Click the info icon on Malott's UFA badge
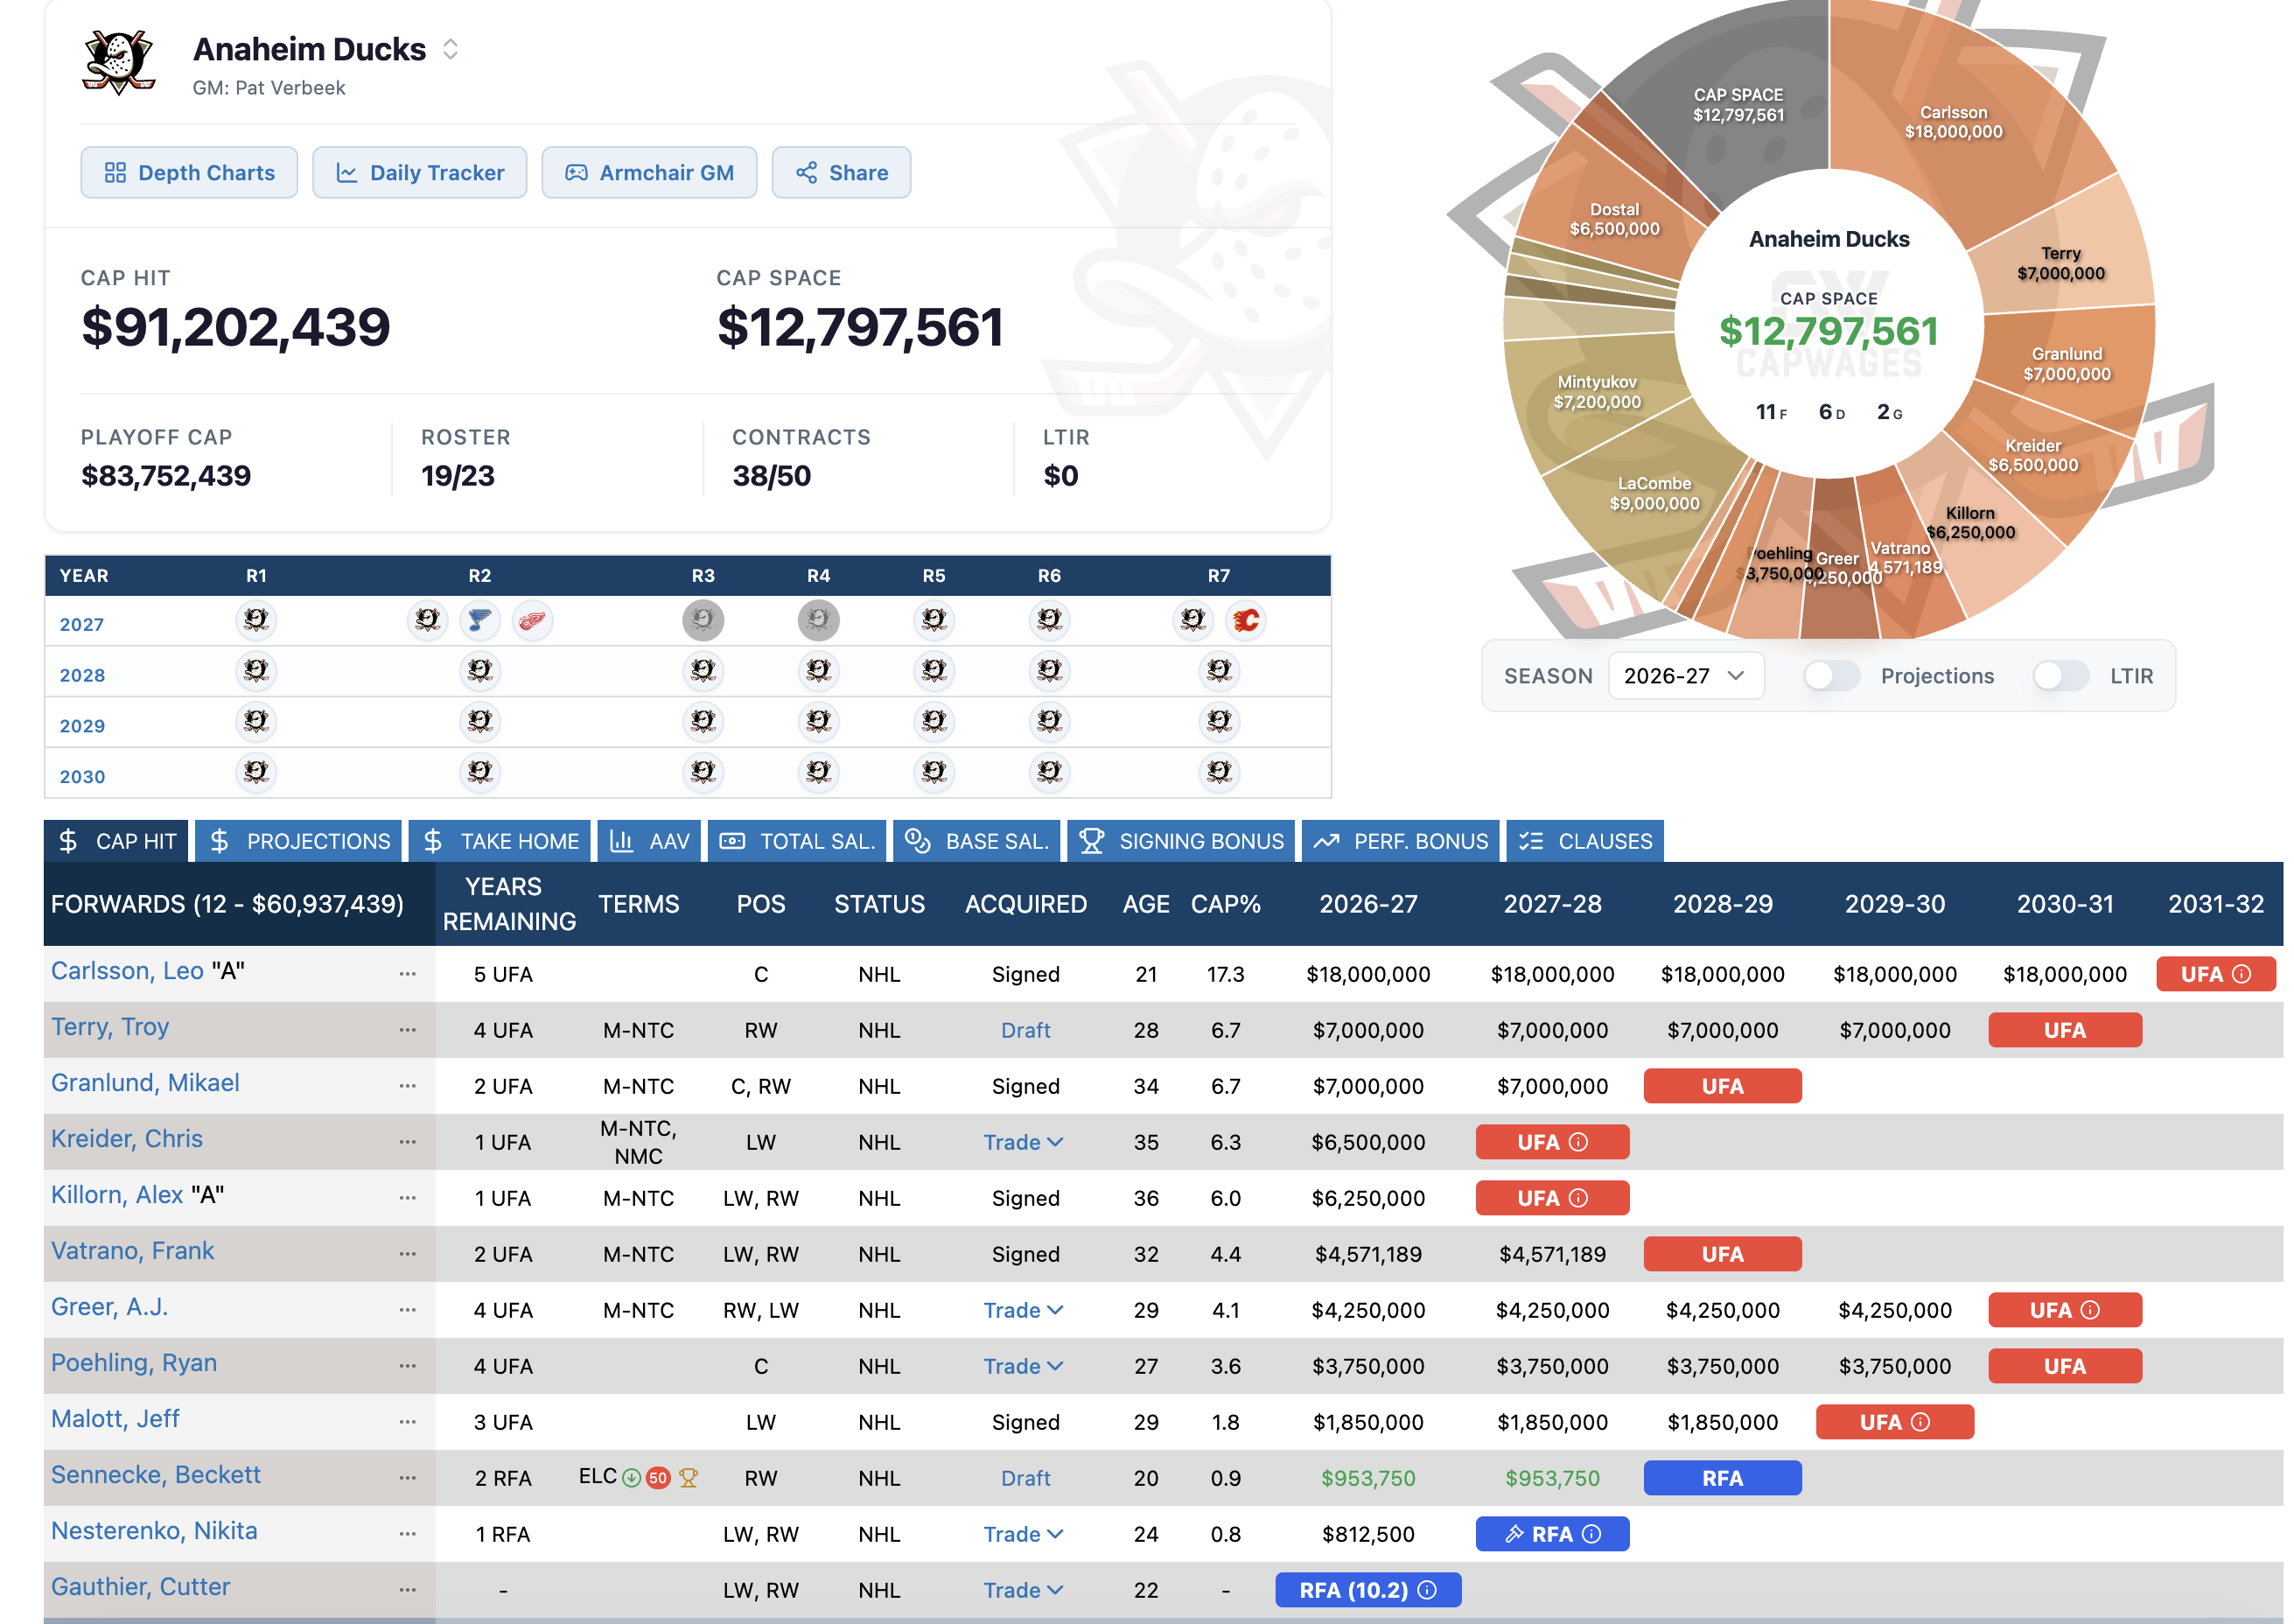The width and height of the screenshot is (2294, 1624). pos(1920,1422)
